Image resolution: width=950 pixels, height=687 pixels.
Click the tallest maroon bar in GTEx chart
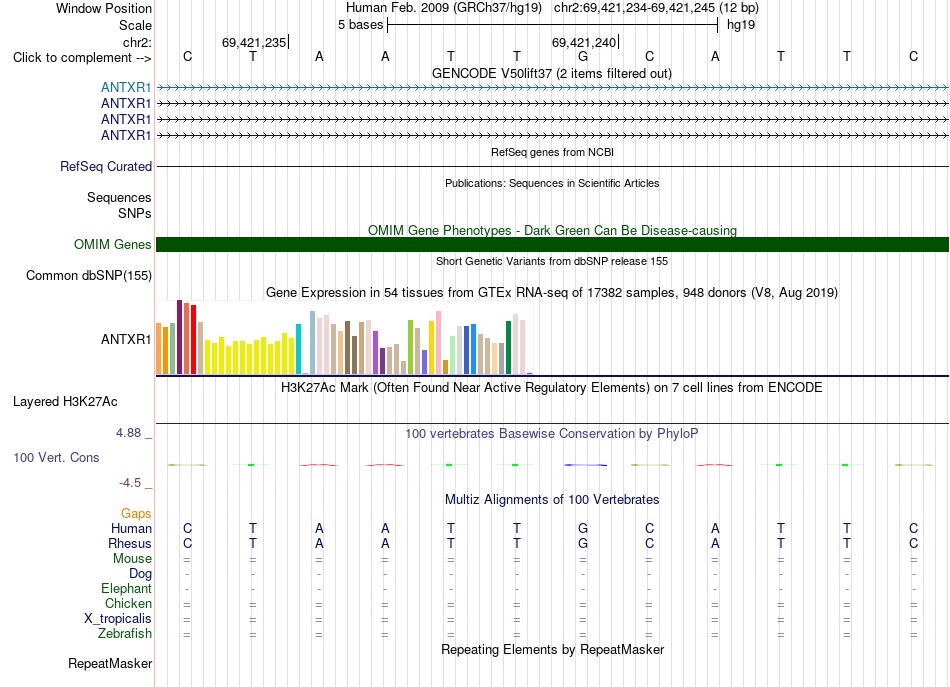click(x=179, y=337)
